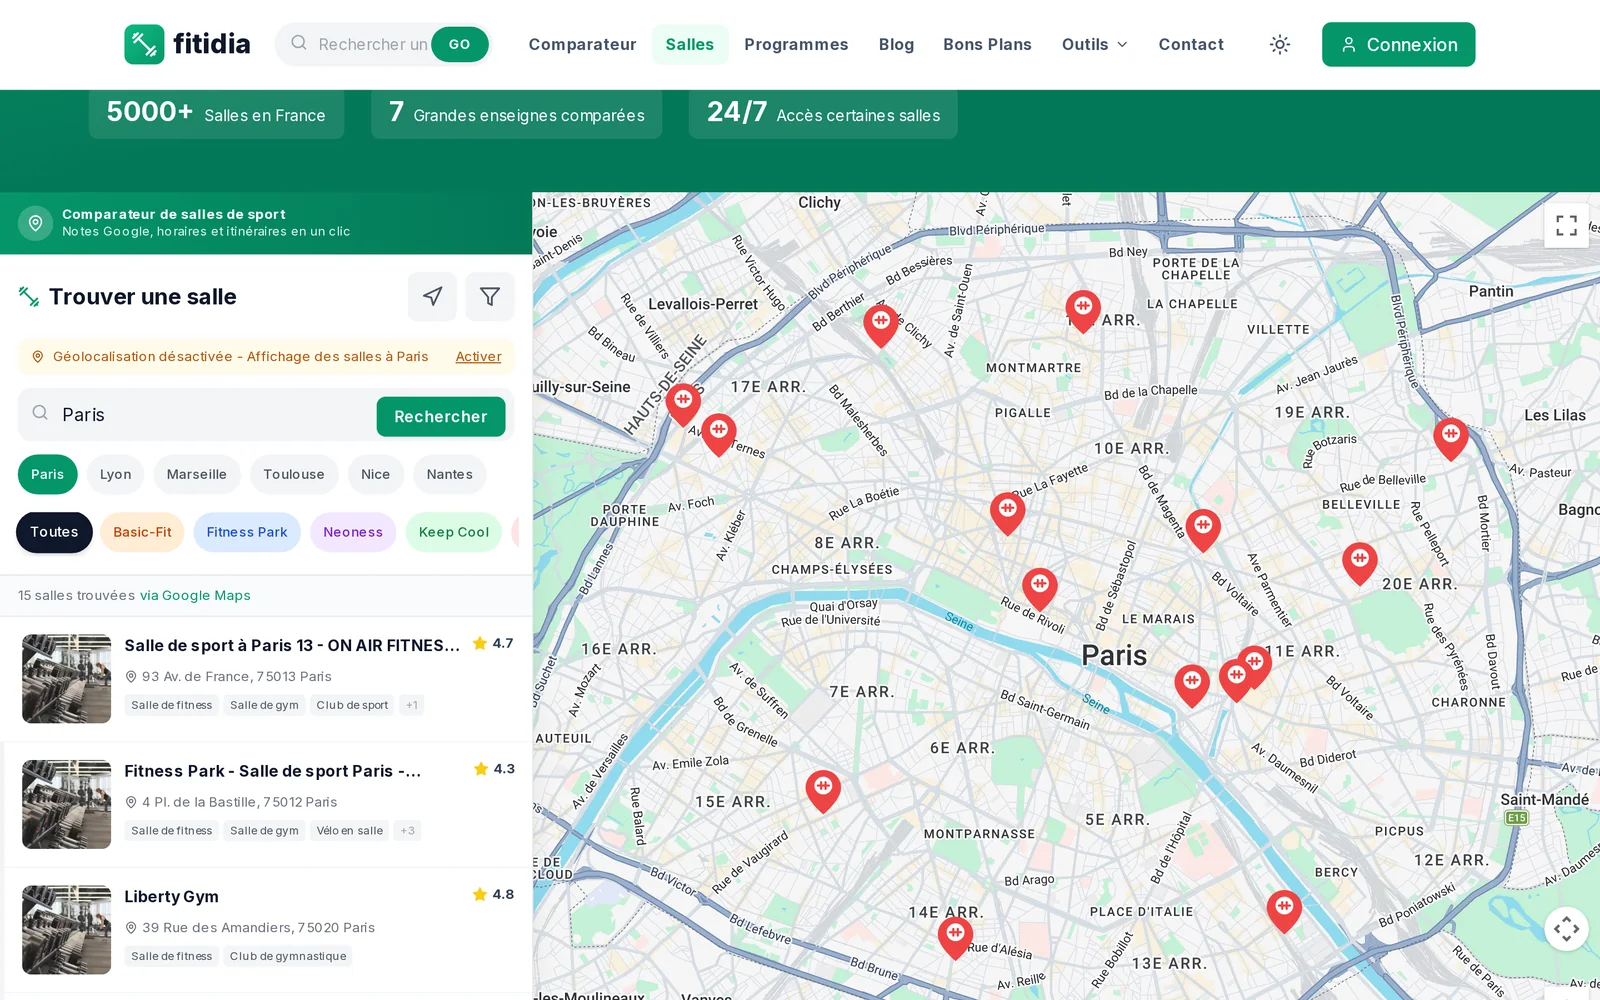Open the Contact page
The width and height of the screenshot is (1600, 1000).
coord(1190,44)
